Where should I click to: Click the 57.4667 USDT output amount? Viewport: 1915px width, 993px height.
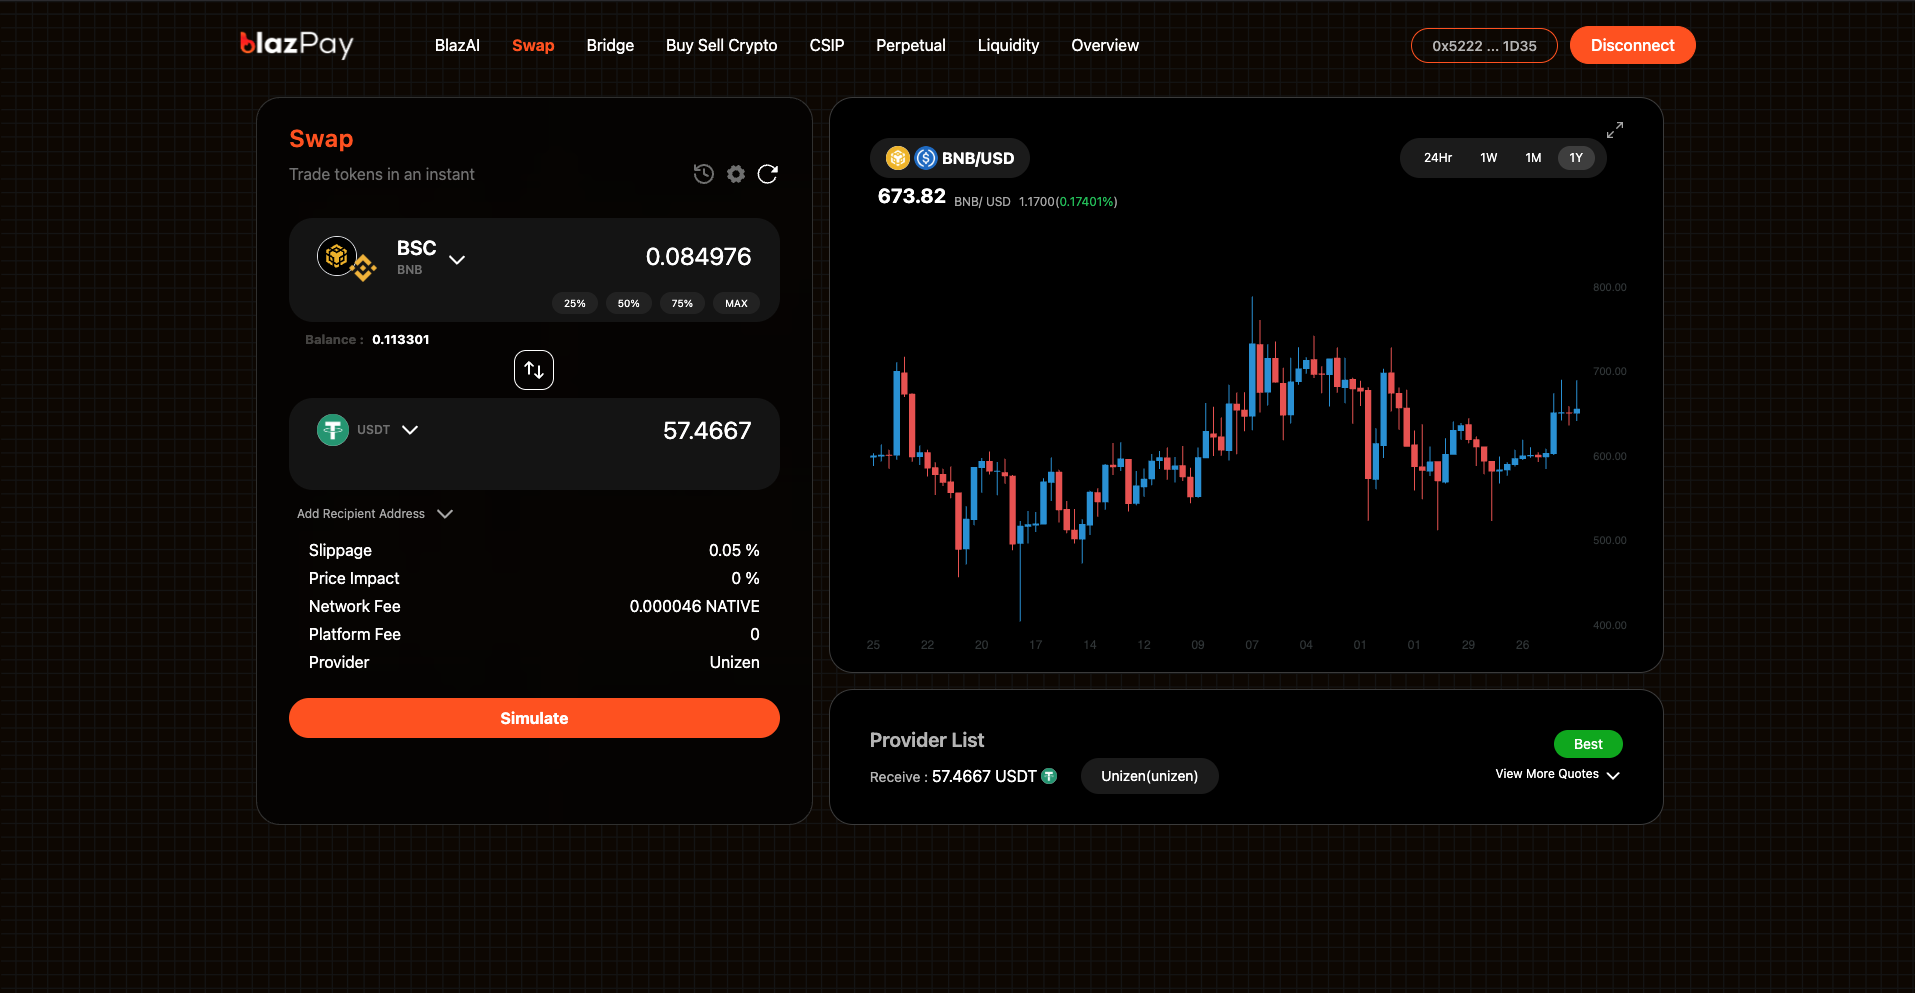click(707, 431)
